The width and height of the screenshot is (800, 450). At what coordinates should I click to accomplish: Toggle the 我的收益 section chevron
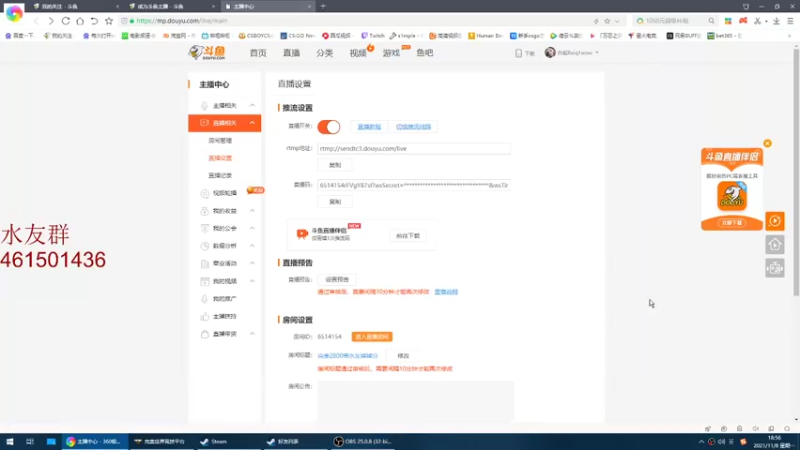pyautogui.click(x=252, y=211)
